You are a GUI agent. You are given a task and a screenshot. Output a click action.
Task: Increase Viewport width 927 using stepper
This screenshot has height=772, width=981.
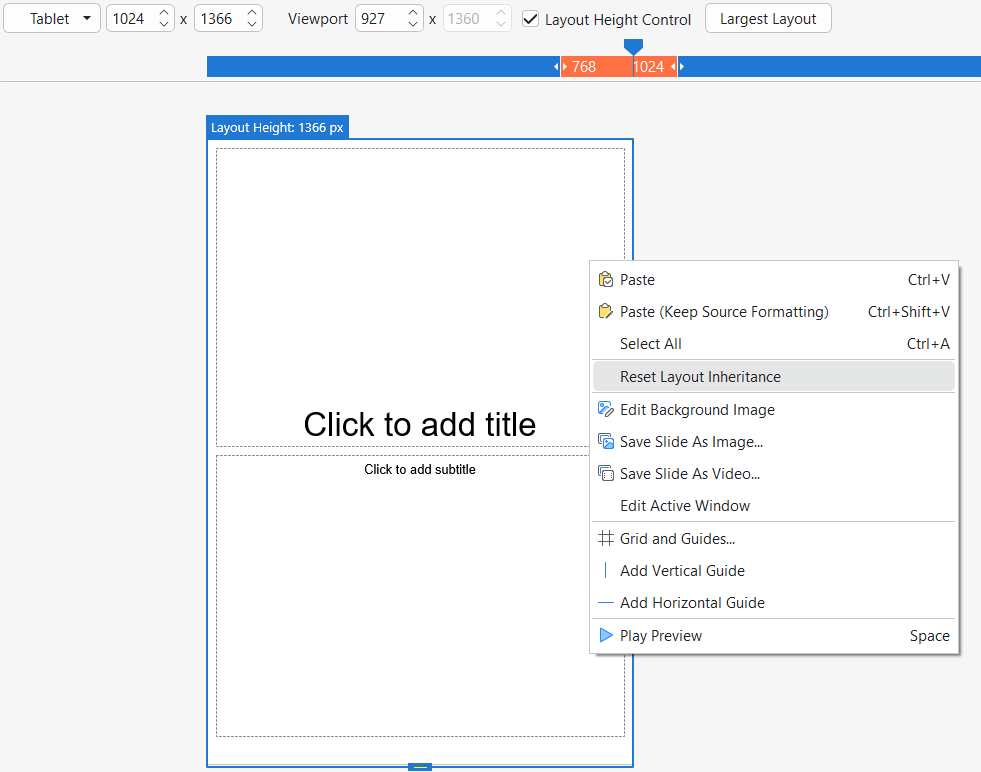pyautogui.click(x=413, y=13)
